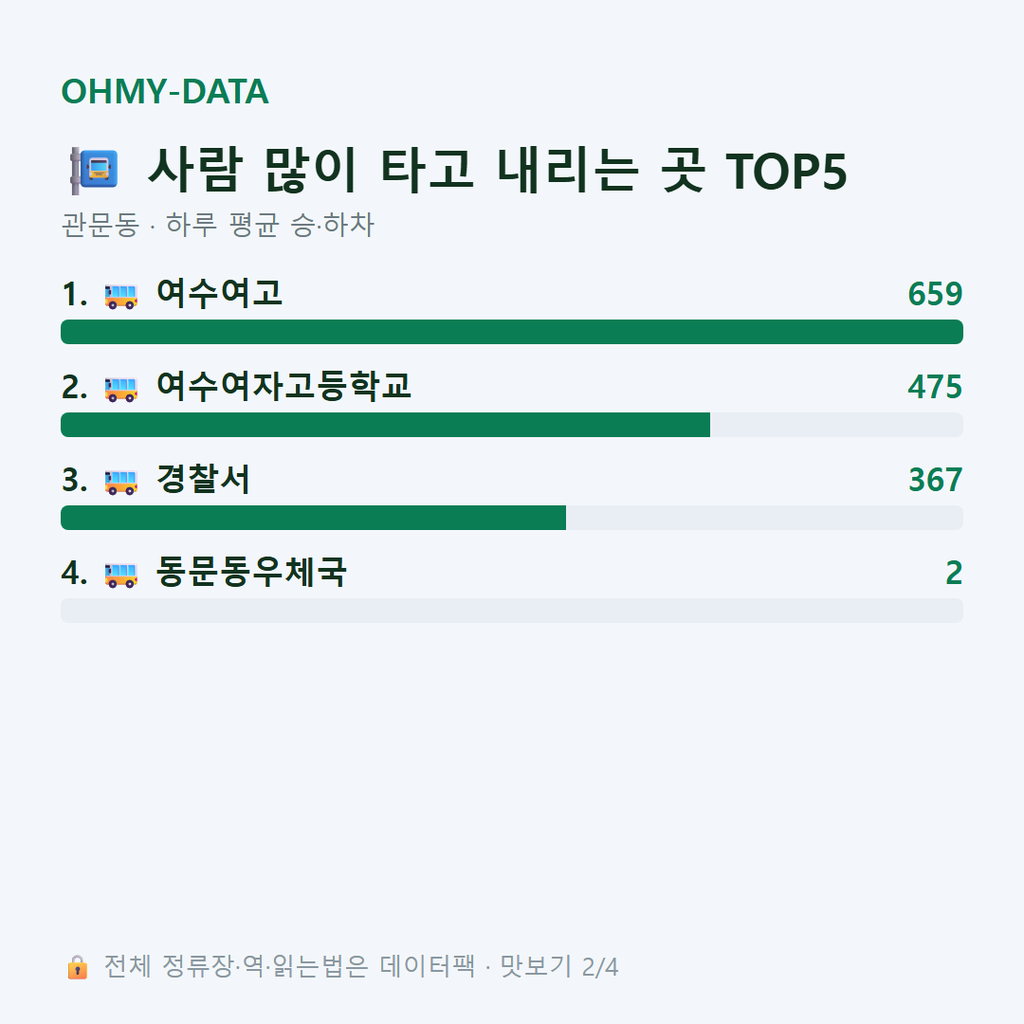The height and width of the screenshot is (1024, 1024).
Task: Click the progress bar under 경찰서
Action: tap(512, 517)
